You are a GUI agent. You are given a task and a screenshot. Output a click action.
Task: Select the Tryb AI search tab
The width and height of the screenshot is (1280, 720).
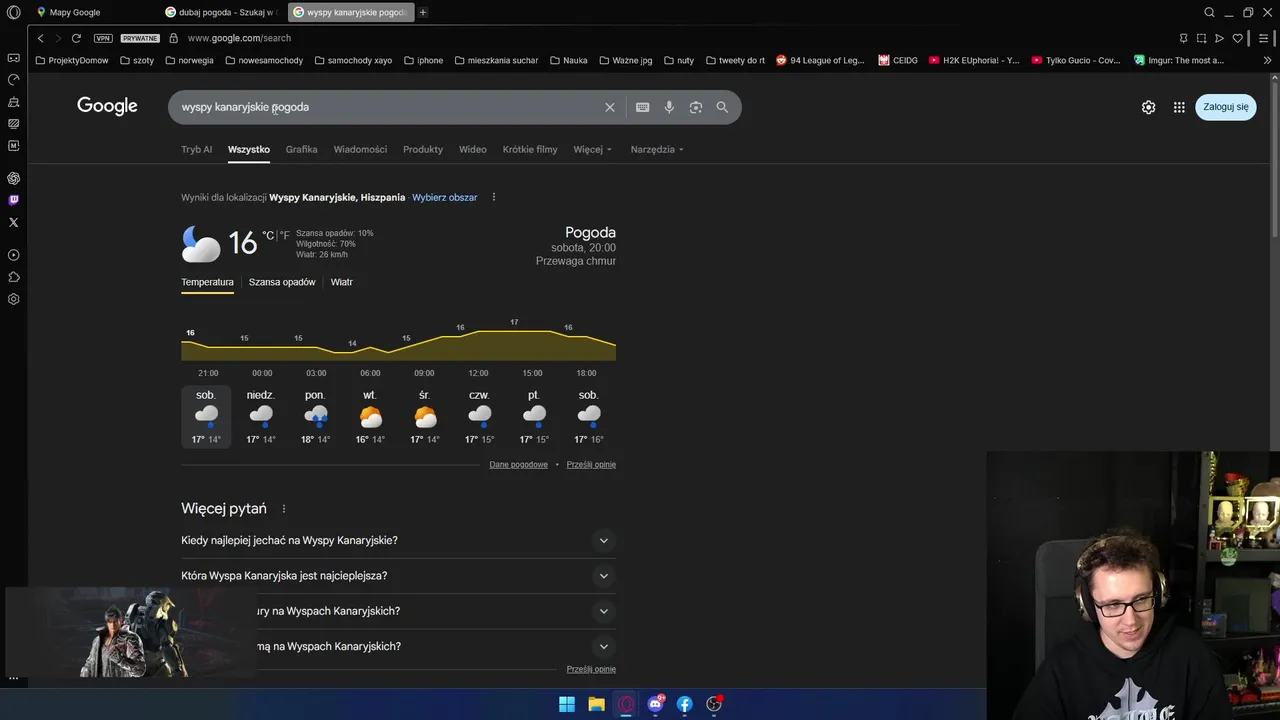tap(196, 149)
